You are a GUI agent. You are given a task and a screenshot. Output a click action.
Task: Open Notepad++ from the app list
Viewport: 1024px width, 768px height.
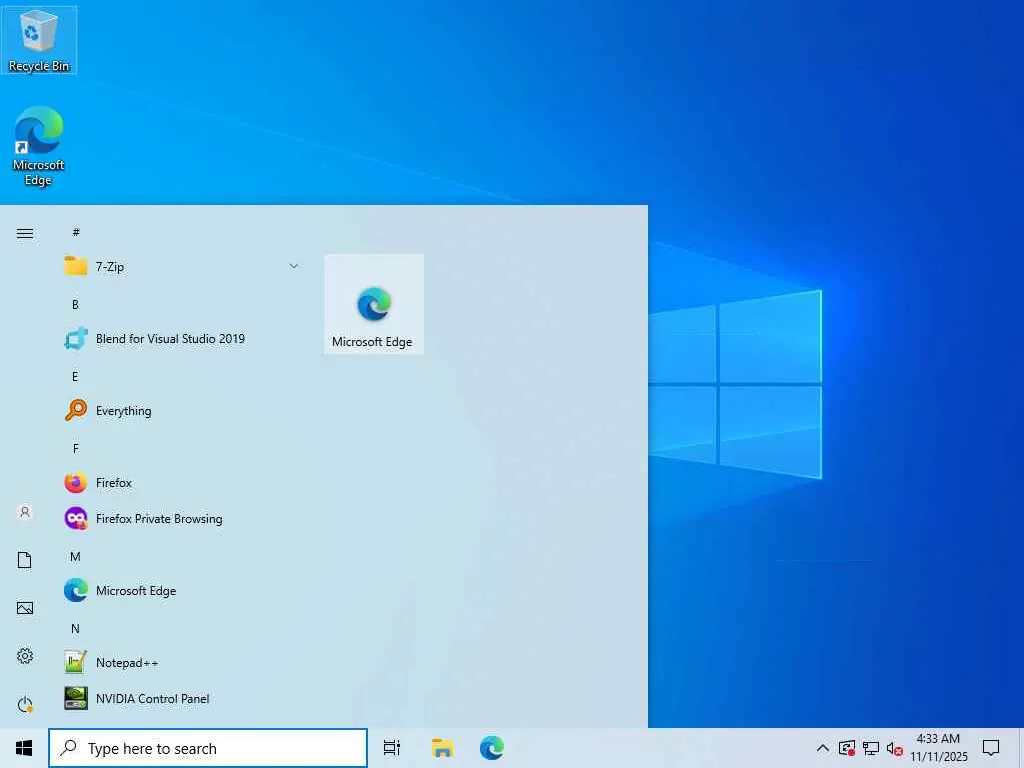[x=182, y=662]
